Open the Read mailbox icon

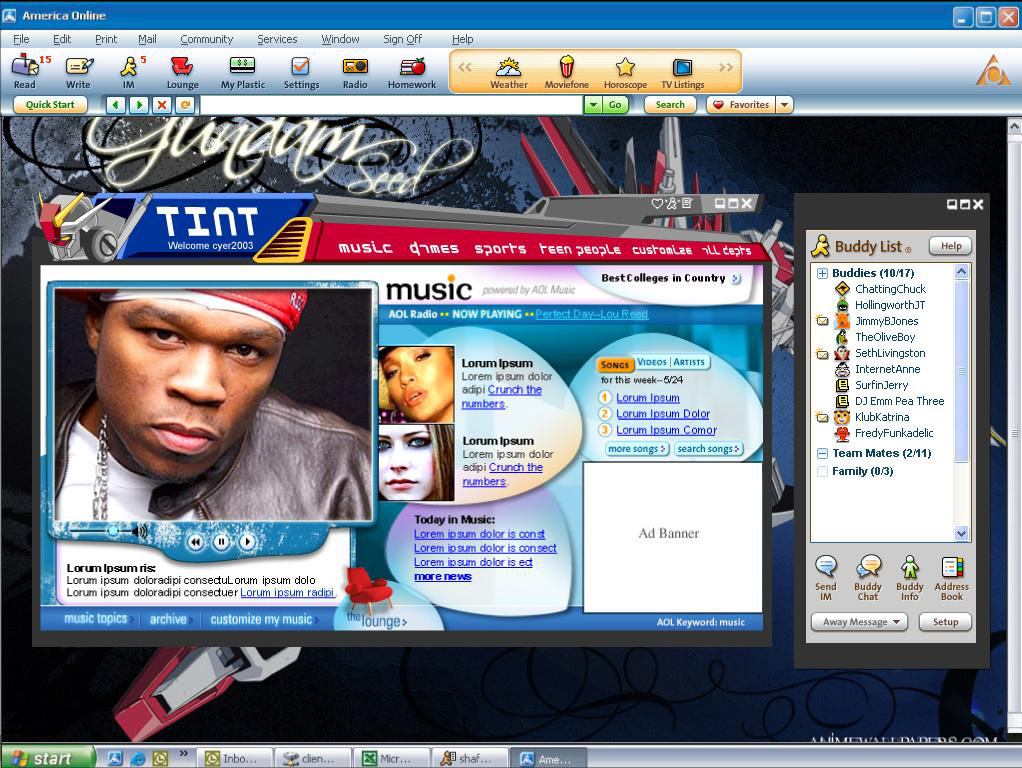[26, 71]
